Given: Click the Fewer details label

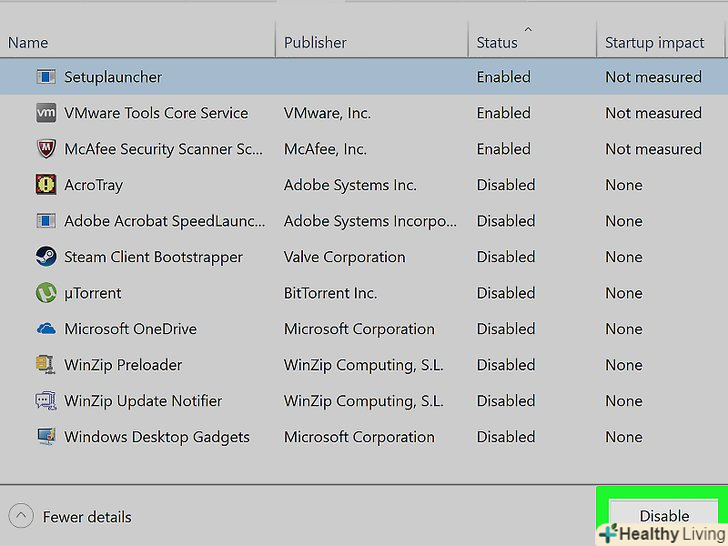Looking at the screenshot, I should click(87, 517).
